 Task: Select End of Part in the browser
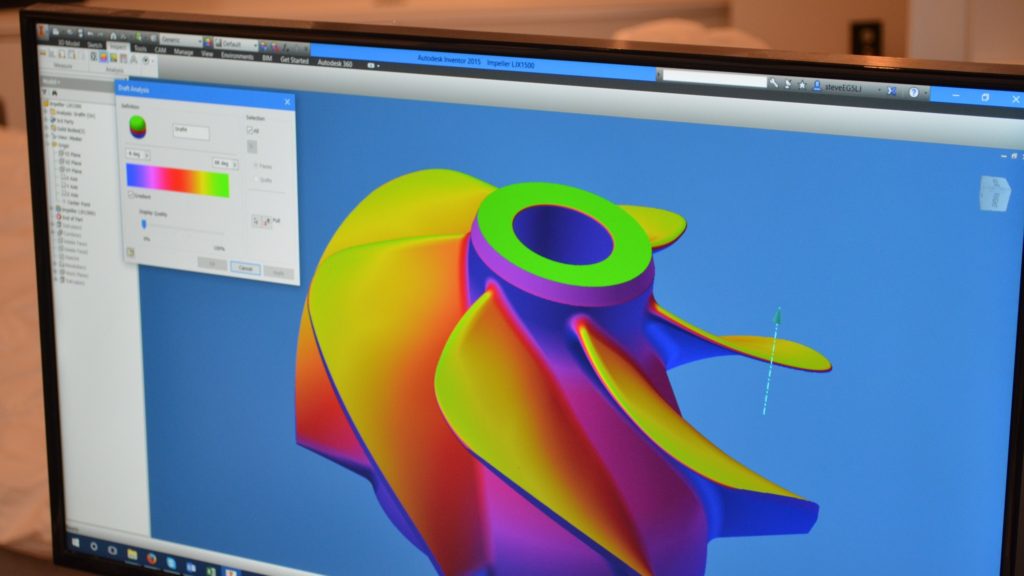click(70, 219)
